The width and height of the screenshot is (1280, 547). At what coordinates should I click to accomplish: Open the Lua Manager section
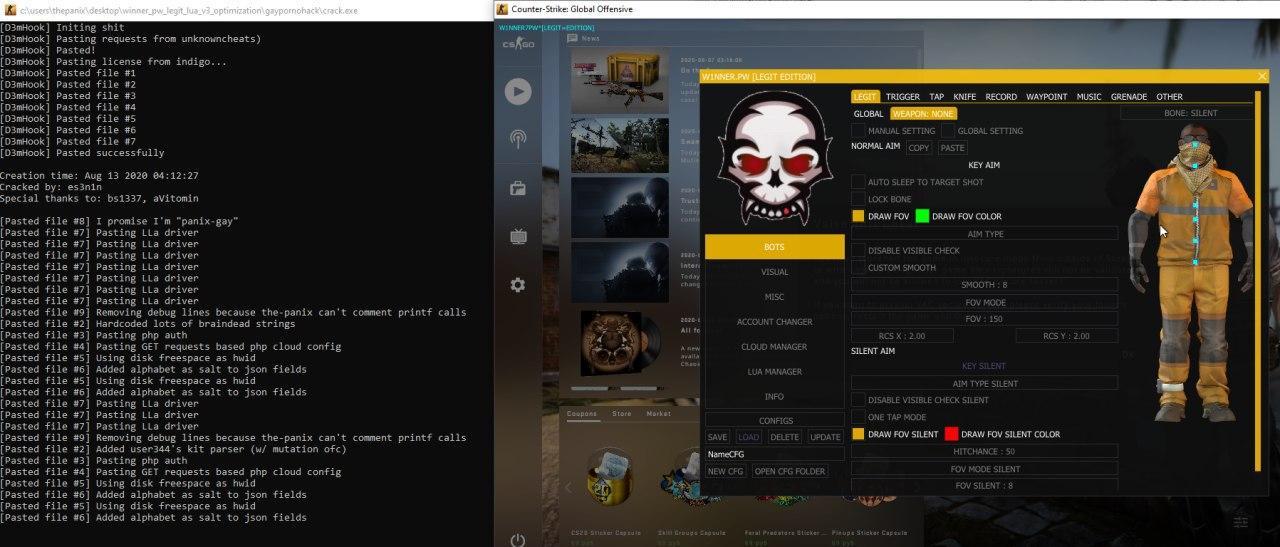775,372
